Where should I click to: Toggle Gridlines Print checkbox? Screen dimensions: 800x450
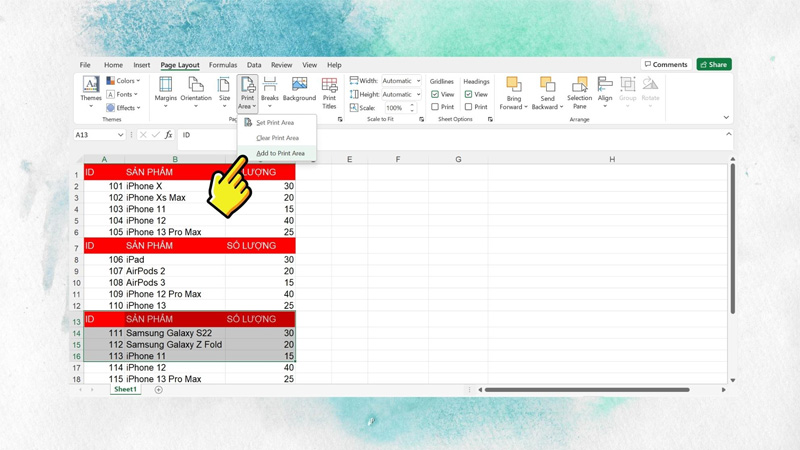point(435,107)
